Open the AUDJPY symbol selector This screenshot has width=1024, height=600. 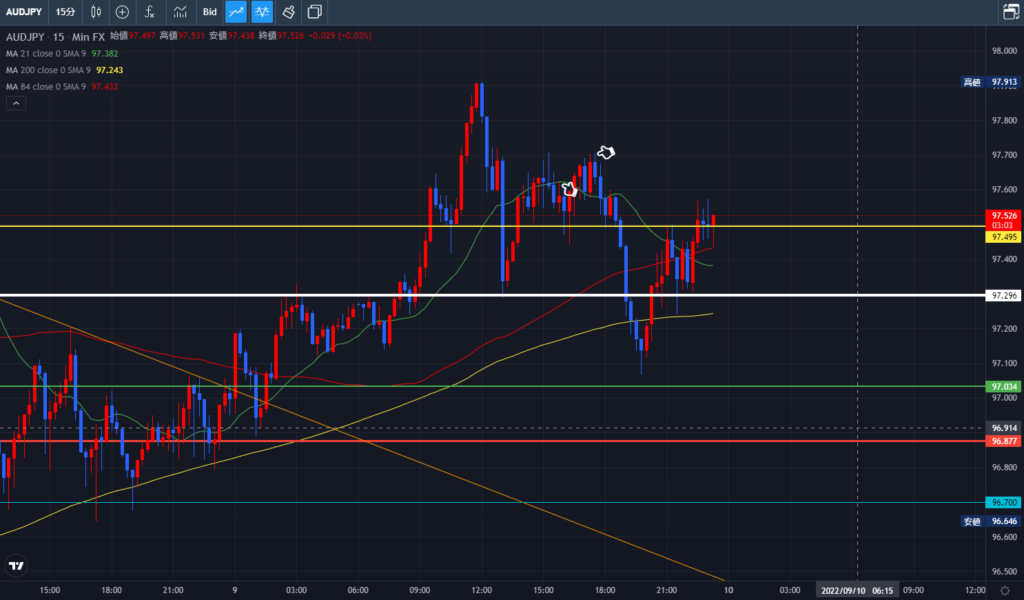coord(25,12)
